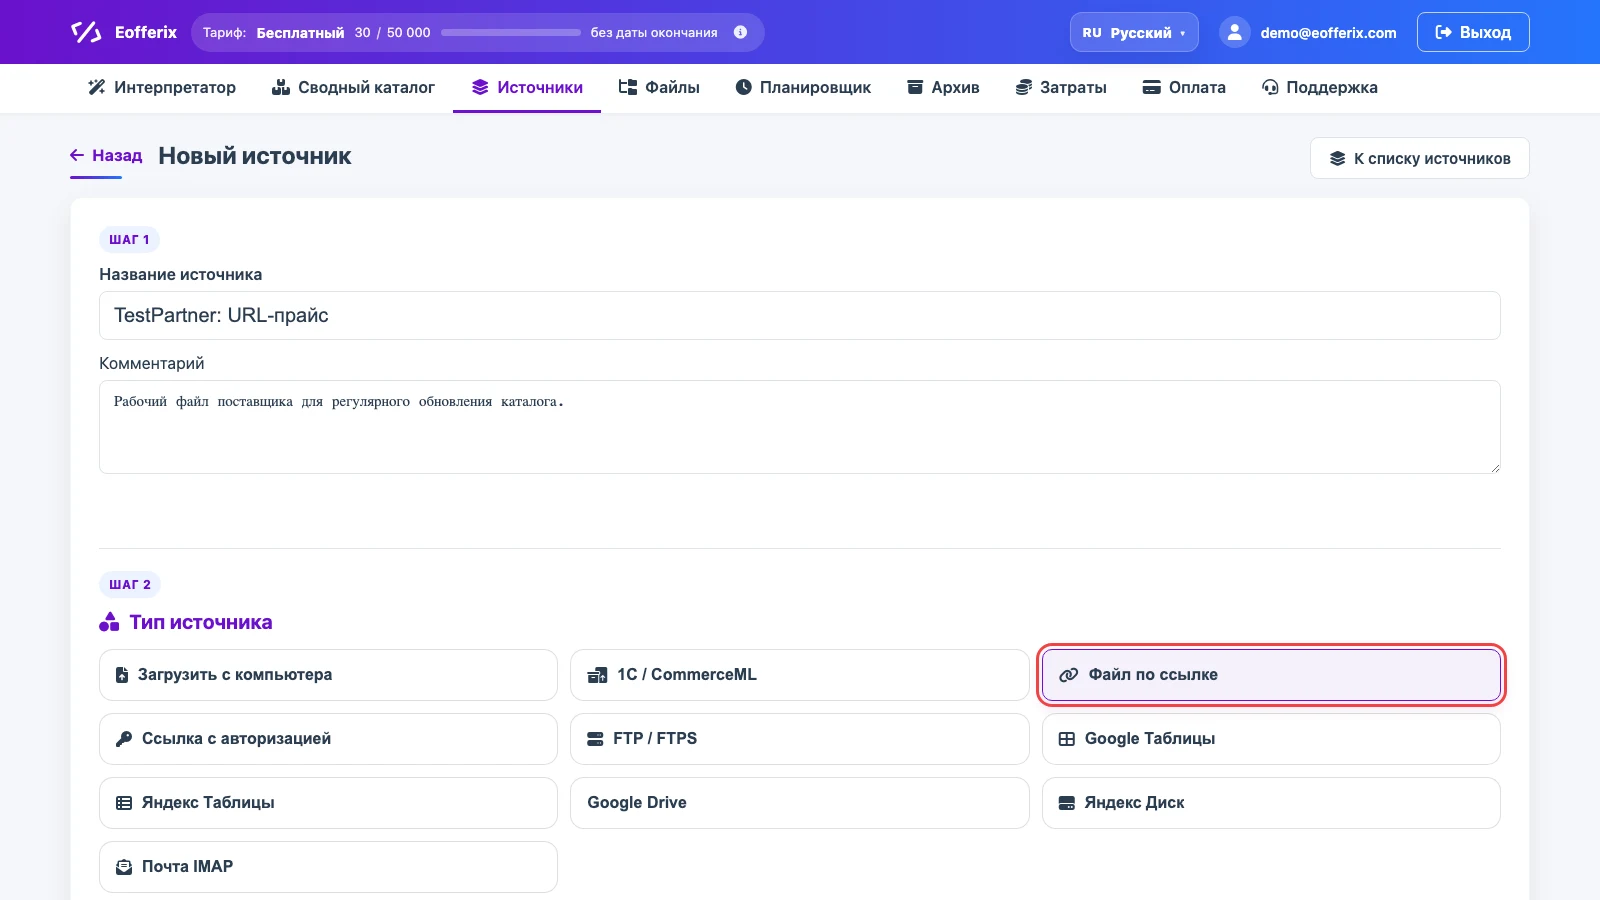Open the Планировщик tab

[x=803, y=87]
